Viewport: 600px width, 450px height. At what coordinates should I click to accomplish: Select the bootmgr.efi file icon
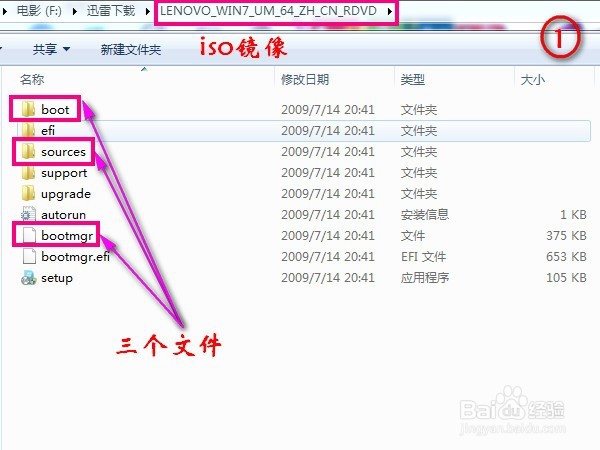(x=29, y=256)
